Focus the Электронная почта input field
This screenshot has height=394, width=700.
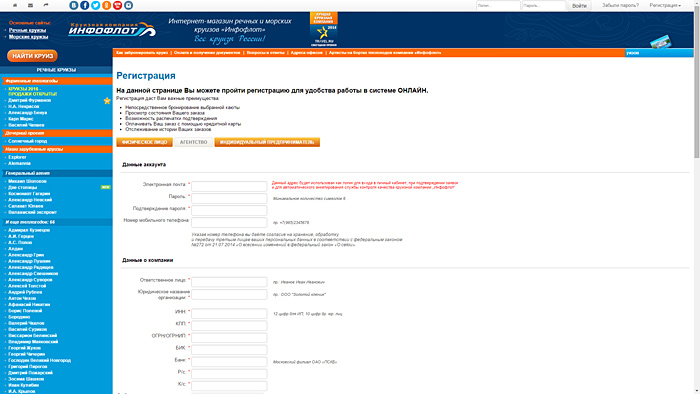click(x=229, y=186)
